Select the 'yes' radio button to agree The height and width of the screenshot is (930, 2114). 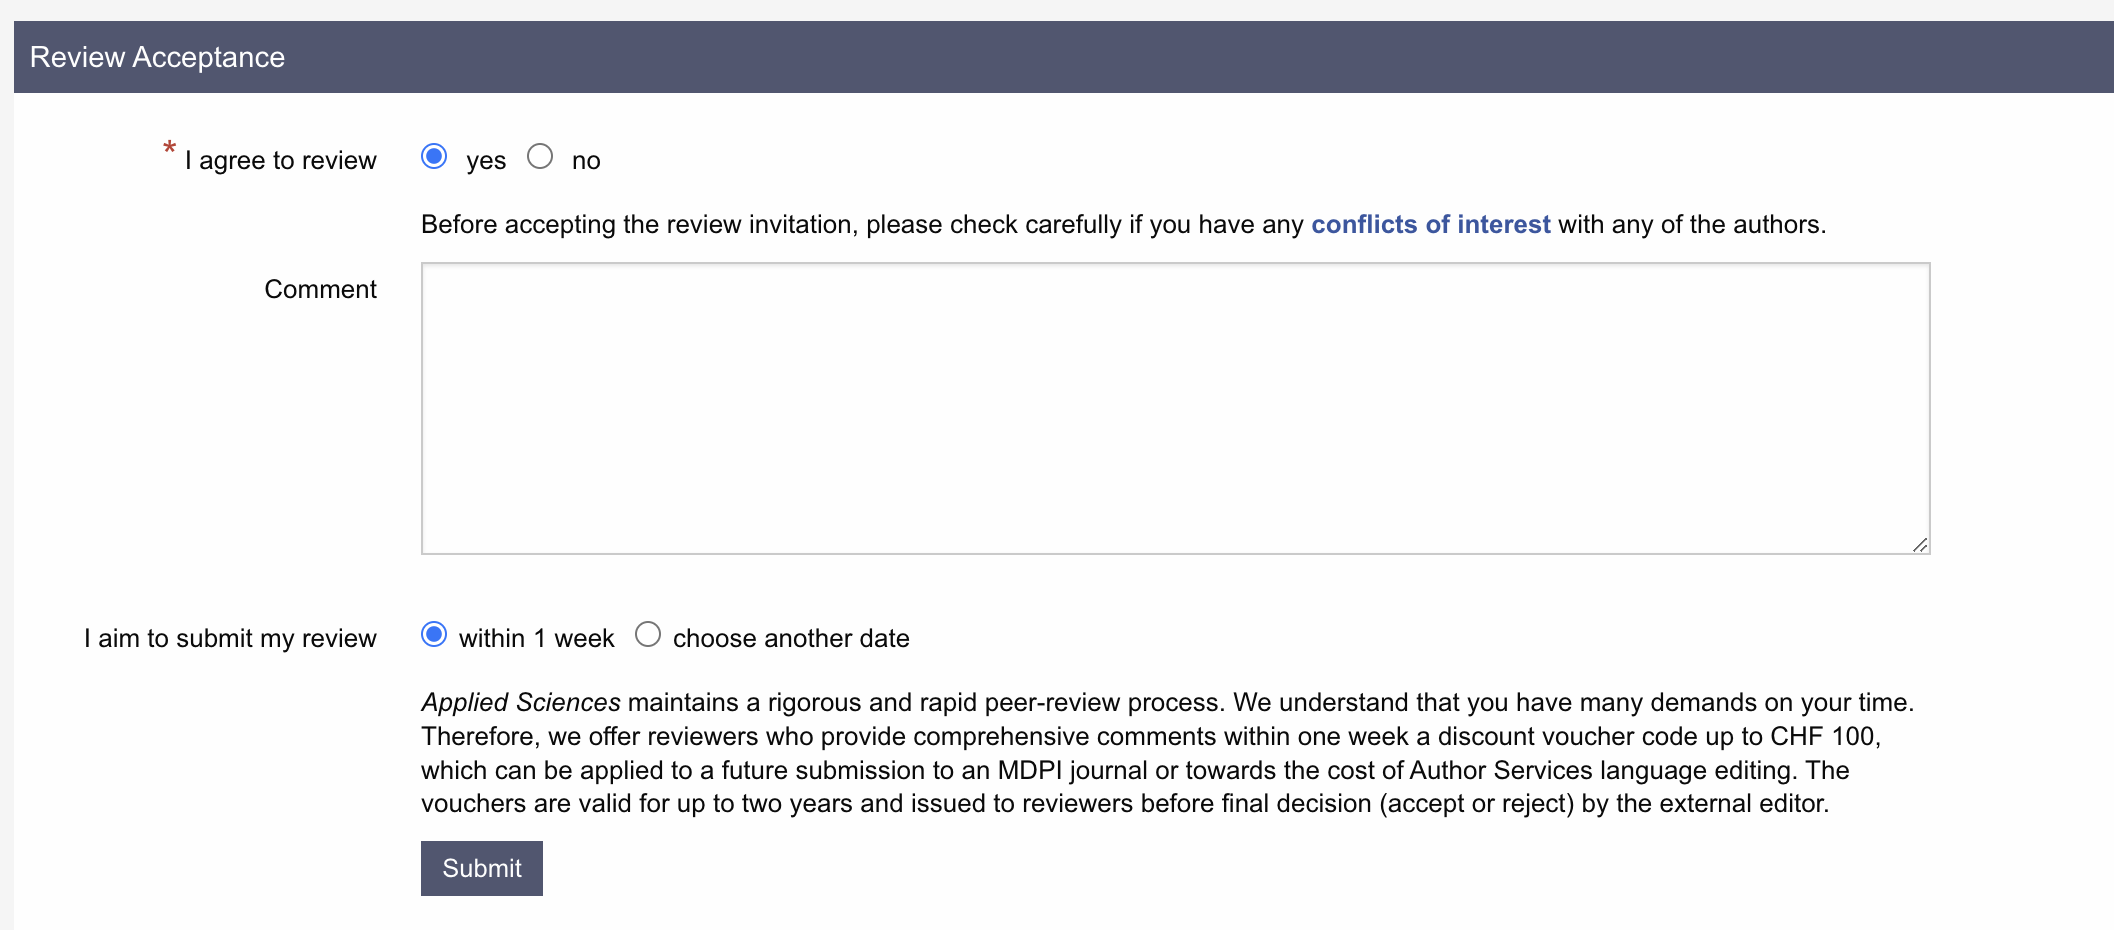pos(434,157)
